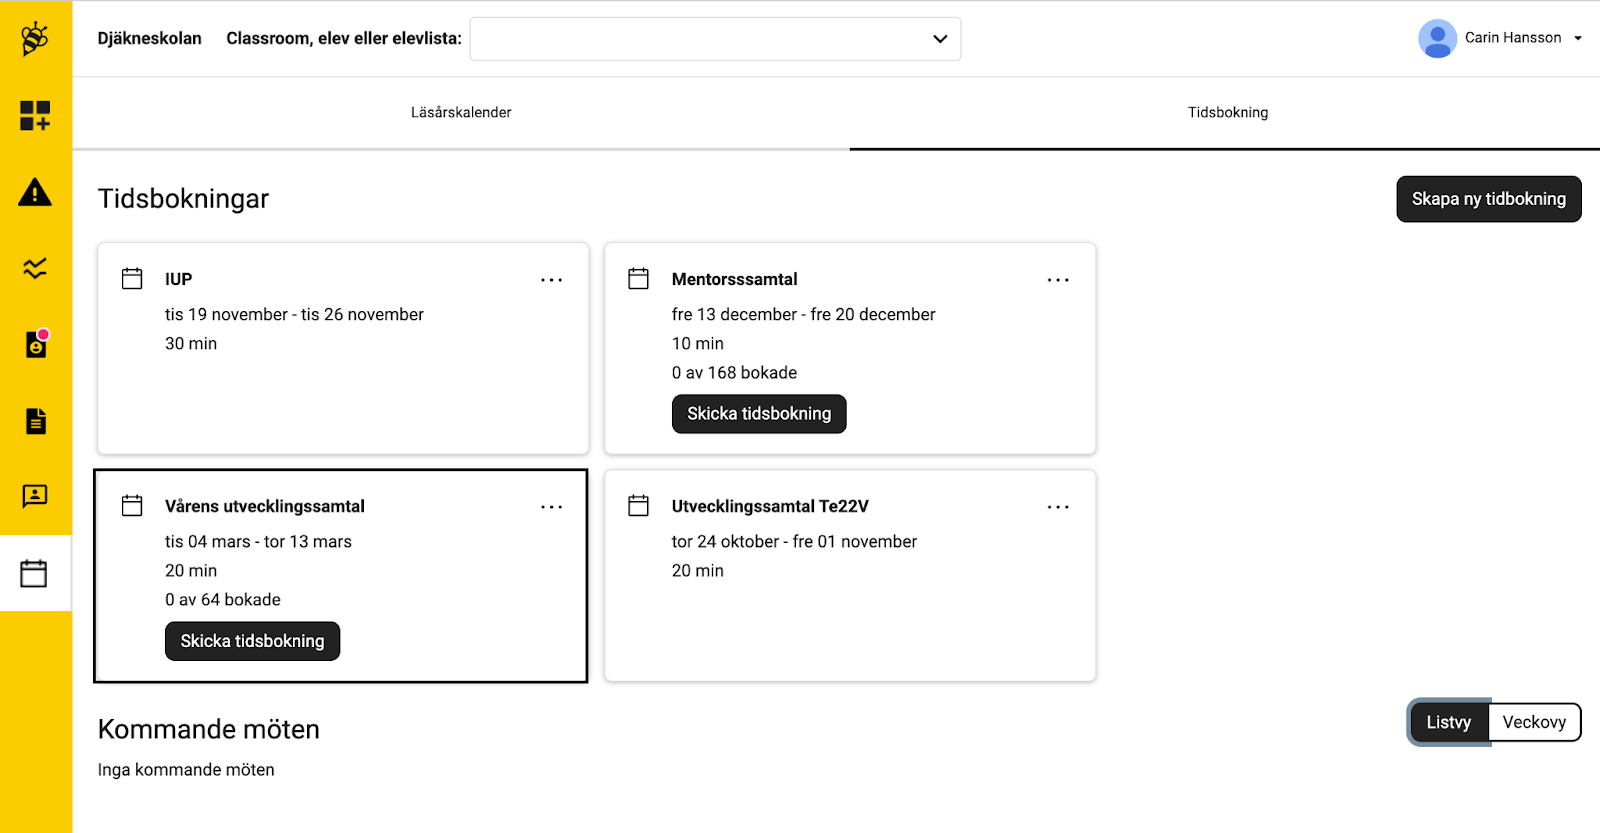Screen dimensions: 1600x833
Task: Click Skicka tidsbokning under Mentorsssamtal
Action: point(759,414)
